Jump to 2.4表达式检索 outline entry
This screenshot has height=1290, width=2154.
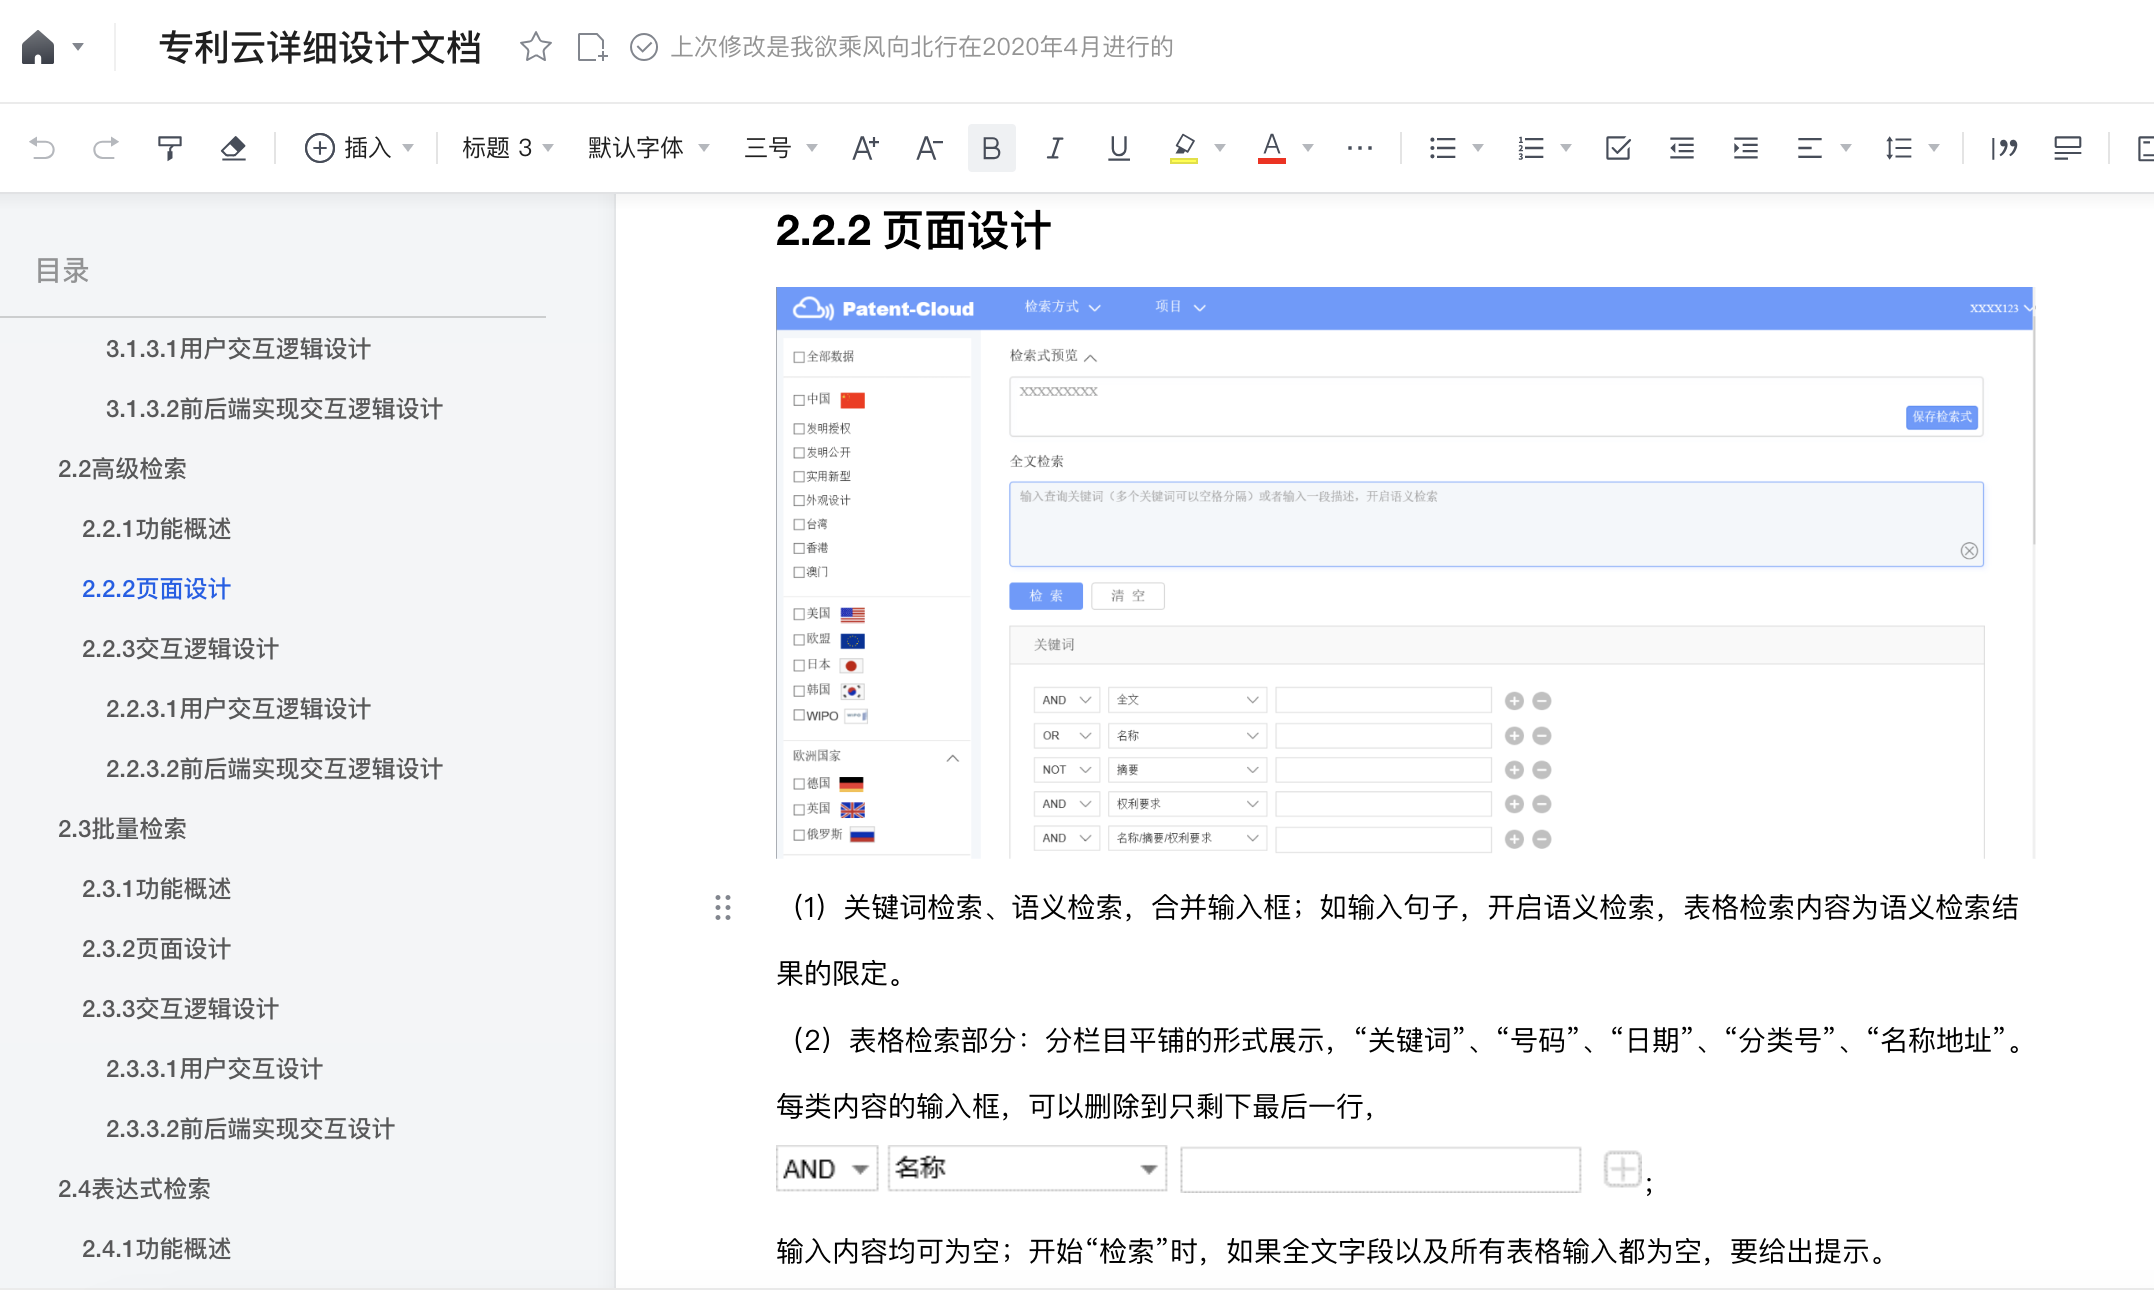coord(134,1189)
